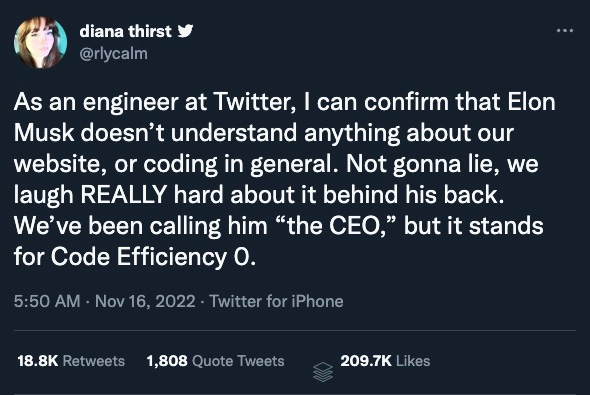
Task: Click the "Elon" word in tweet body
Action: (531, 102)
